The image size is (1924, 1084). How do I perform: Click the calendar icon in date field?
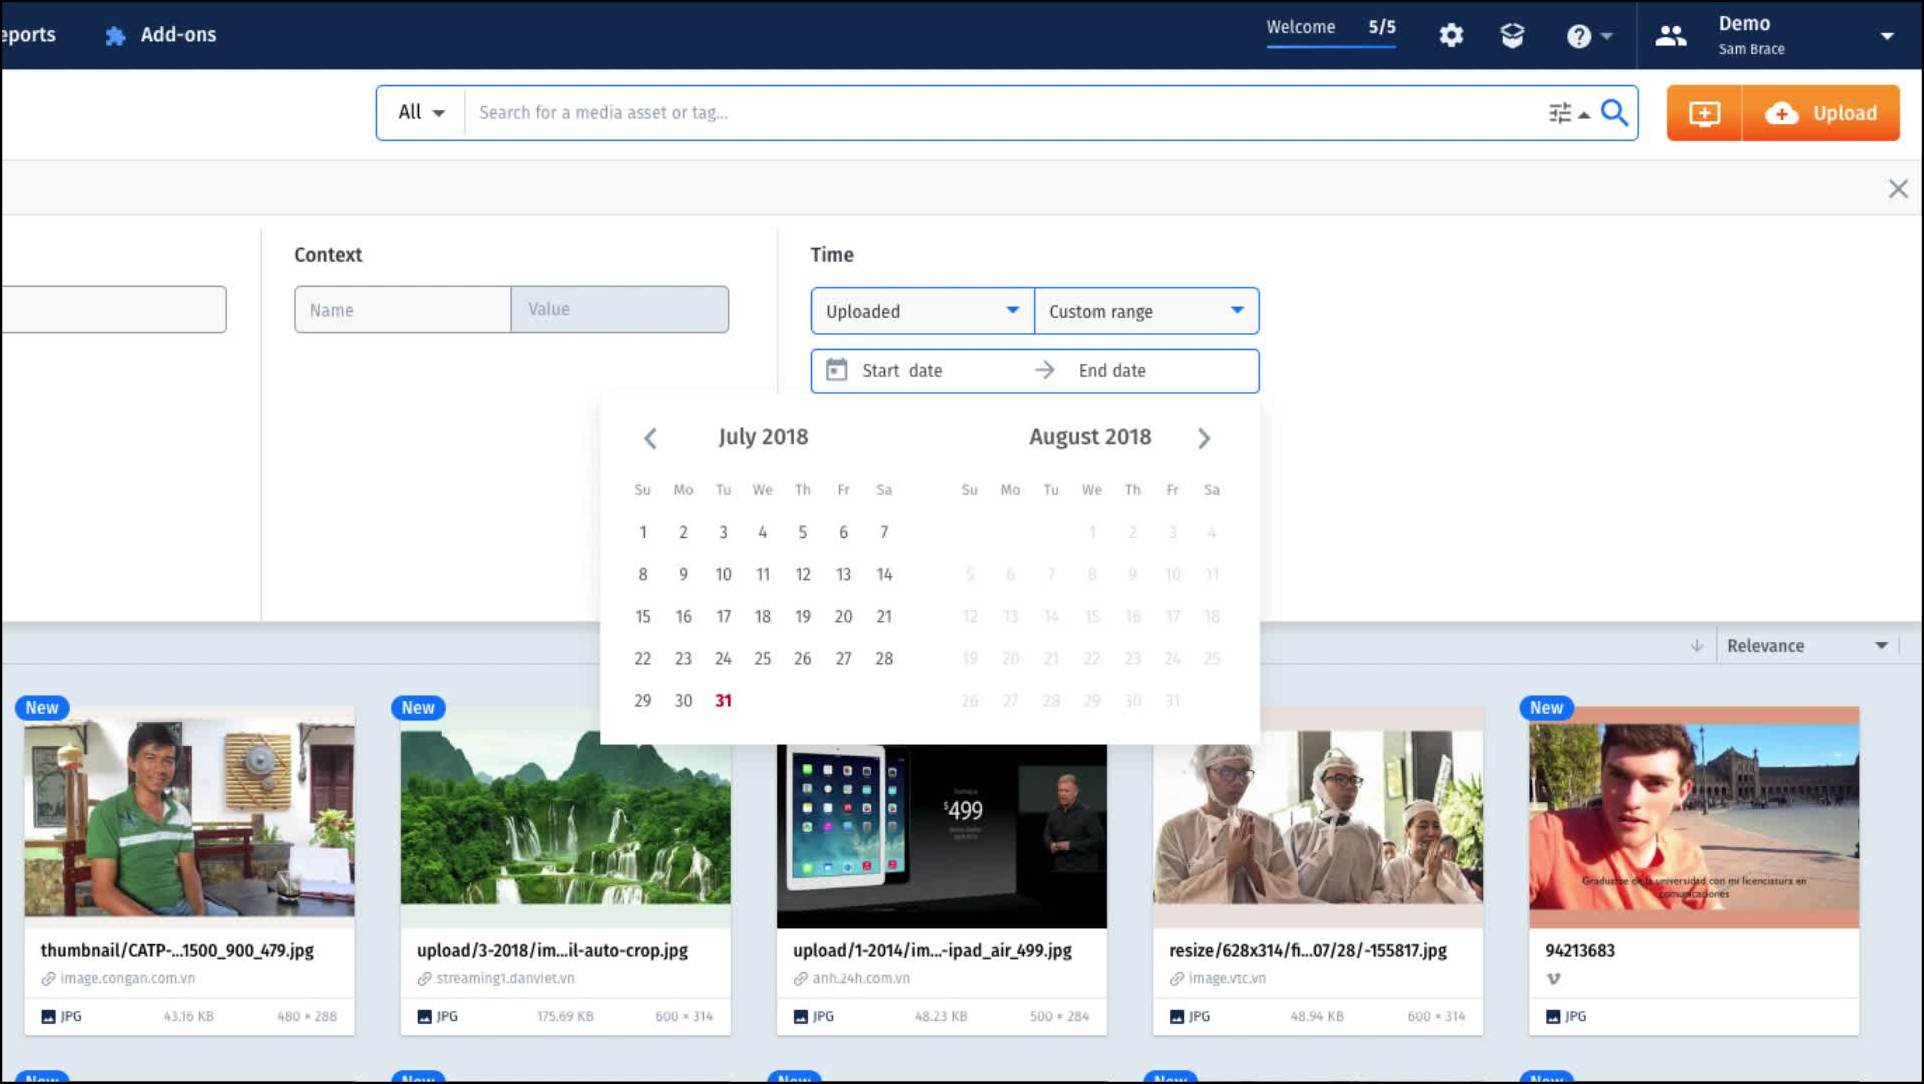pos(837,370)
